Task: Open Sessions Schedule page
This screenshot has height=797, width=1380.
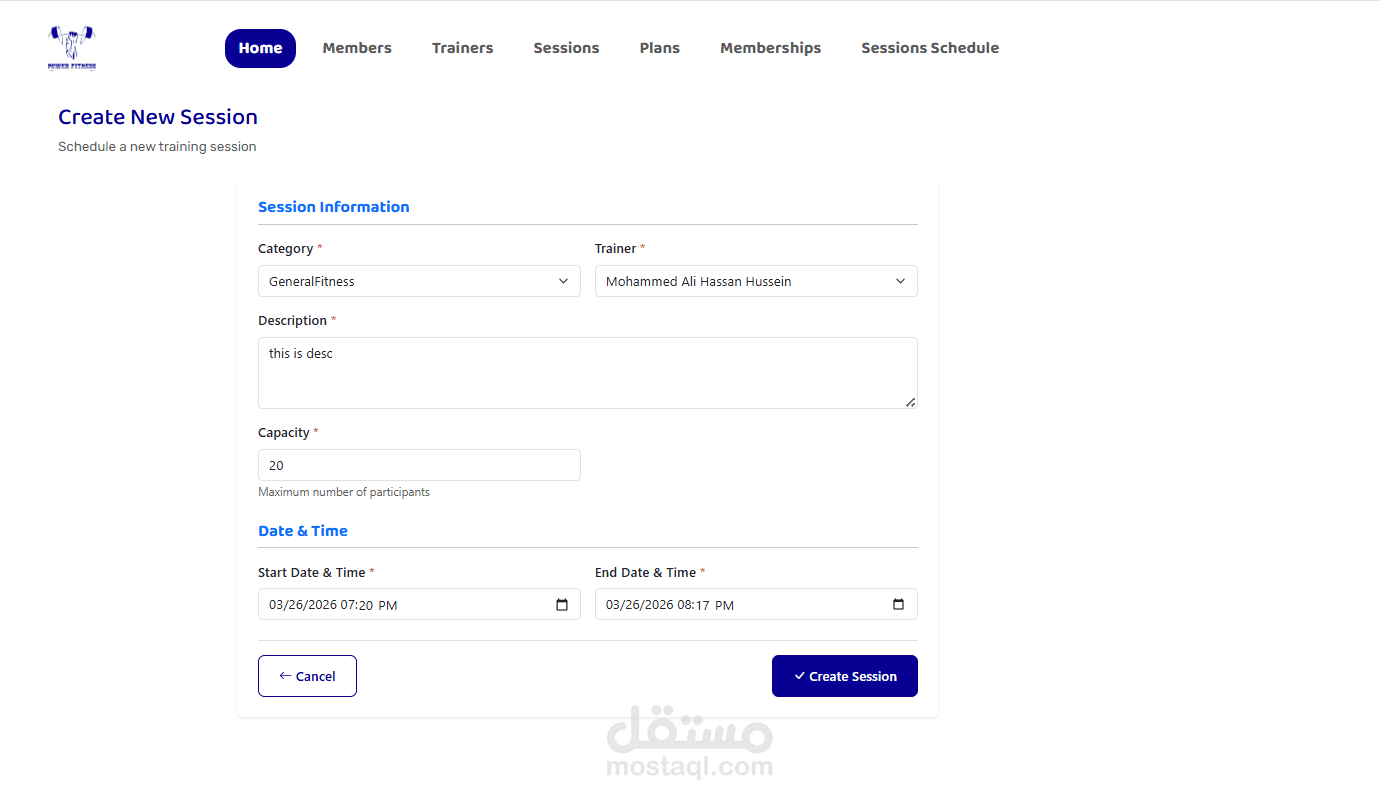Action: tap(930, 48)
